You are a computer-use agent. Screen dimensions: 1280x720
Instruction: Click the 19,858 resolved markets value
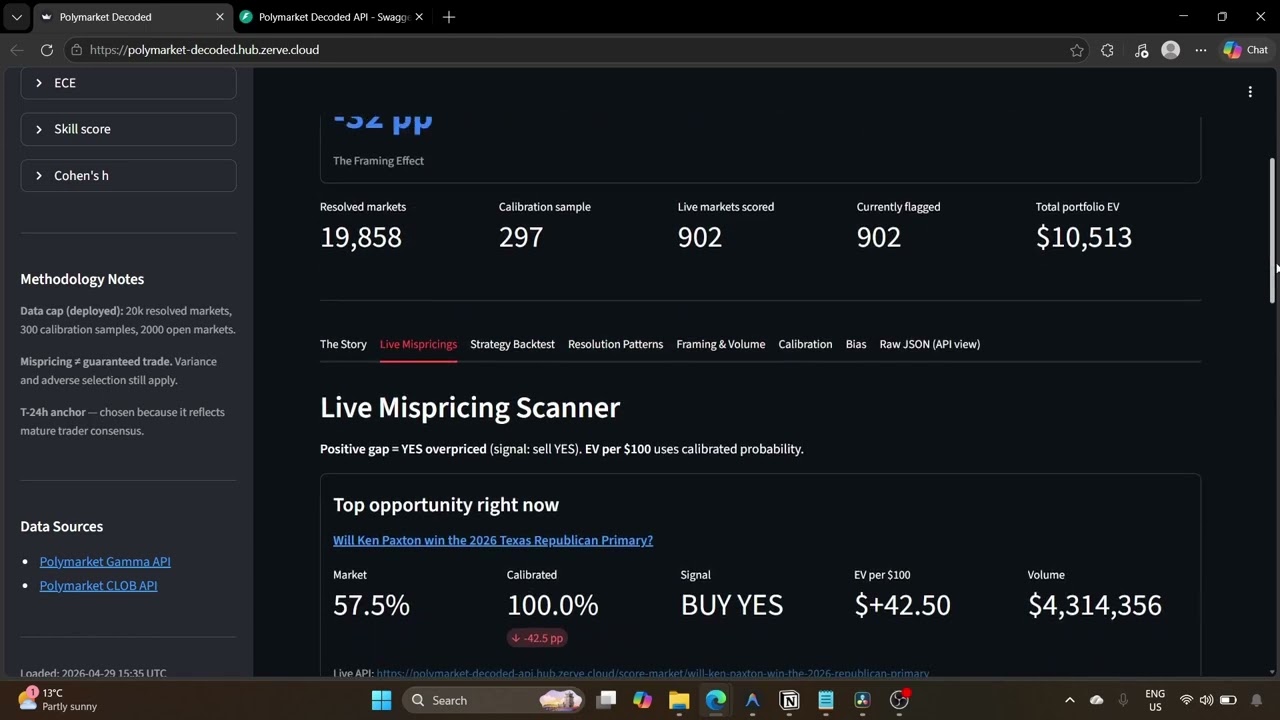point(361,237)
